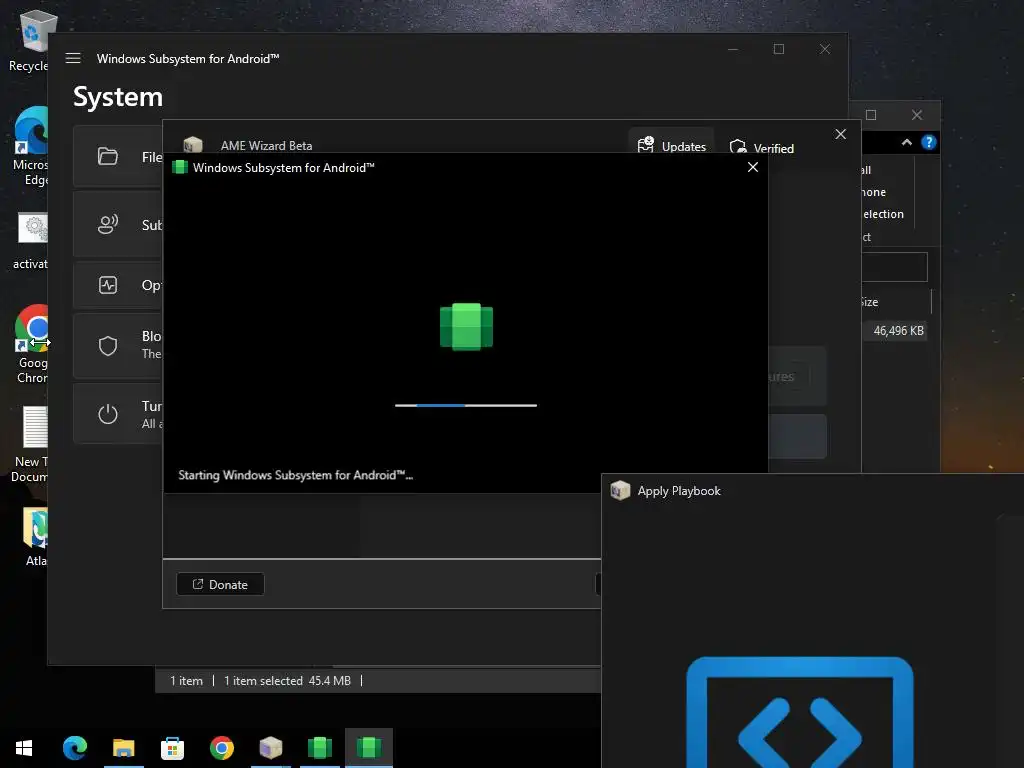
Task: Click the Files folder icon in System
Action: pyautogui.click(x=108, y=156)
